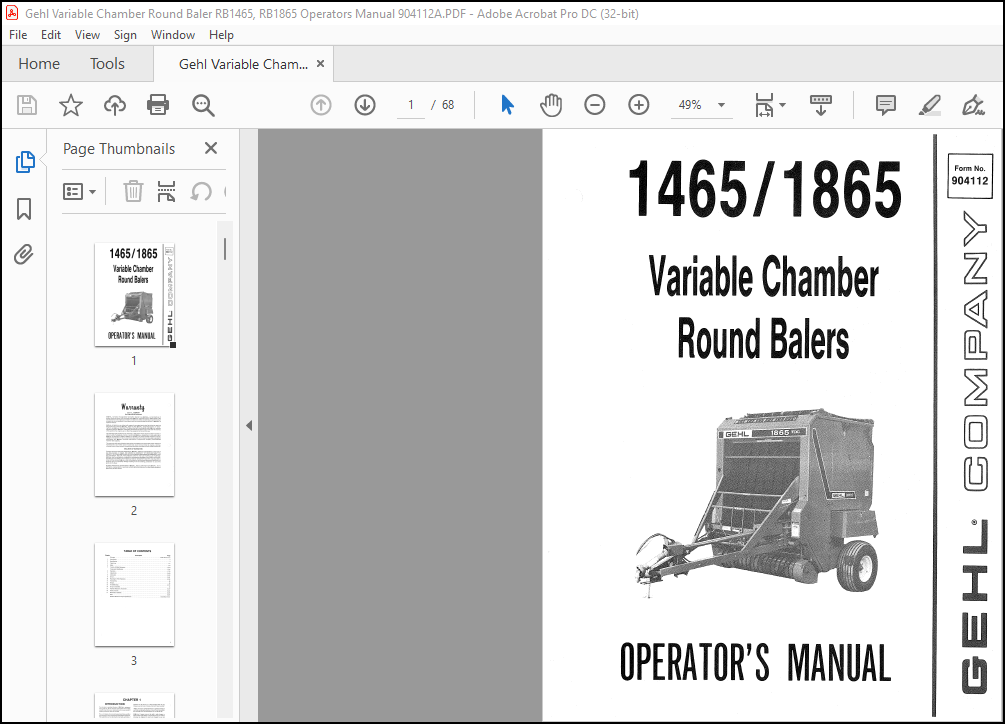Close the Page Thumbnails panel
1005x724 pixels.
coord(211,148)
